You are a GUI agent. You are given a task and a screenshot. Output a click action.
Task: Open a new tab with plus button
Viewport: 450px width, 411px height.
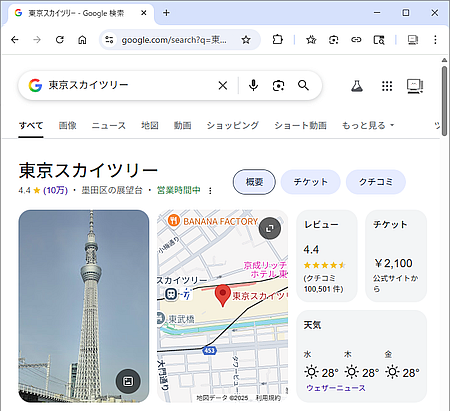pos(166,13)
